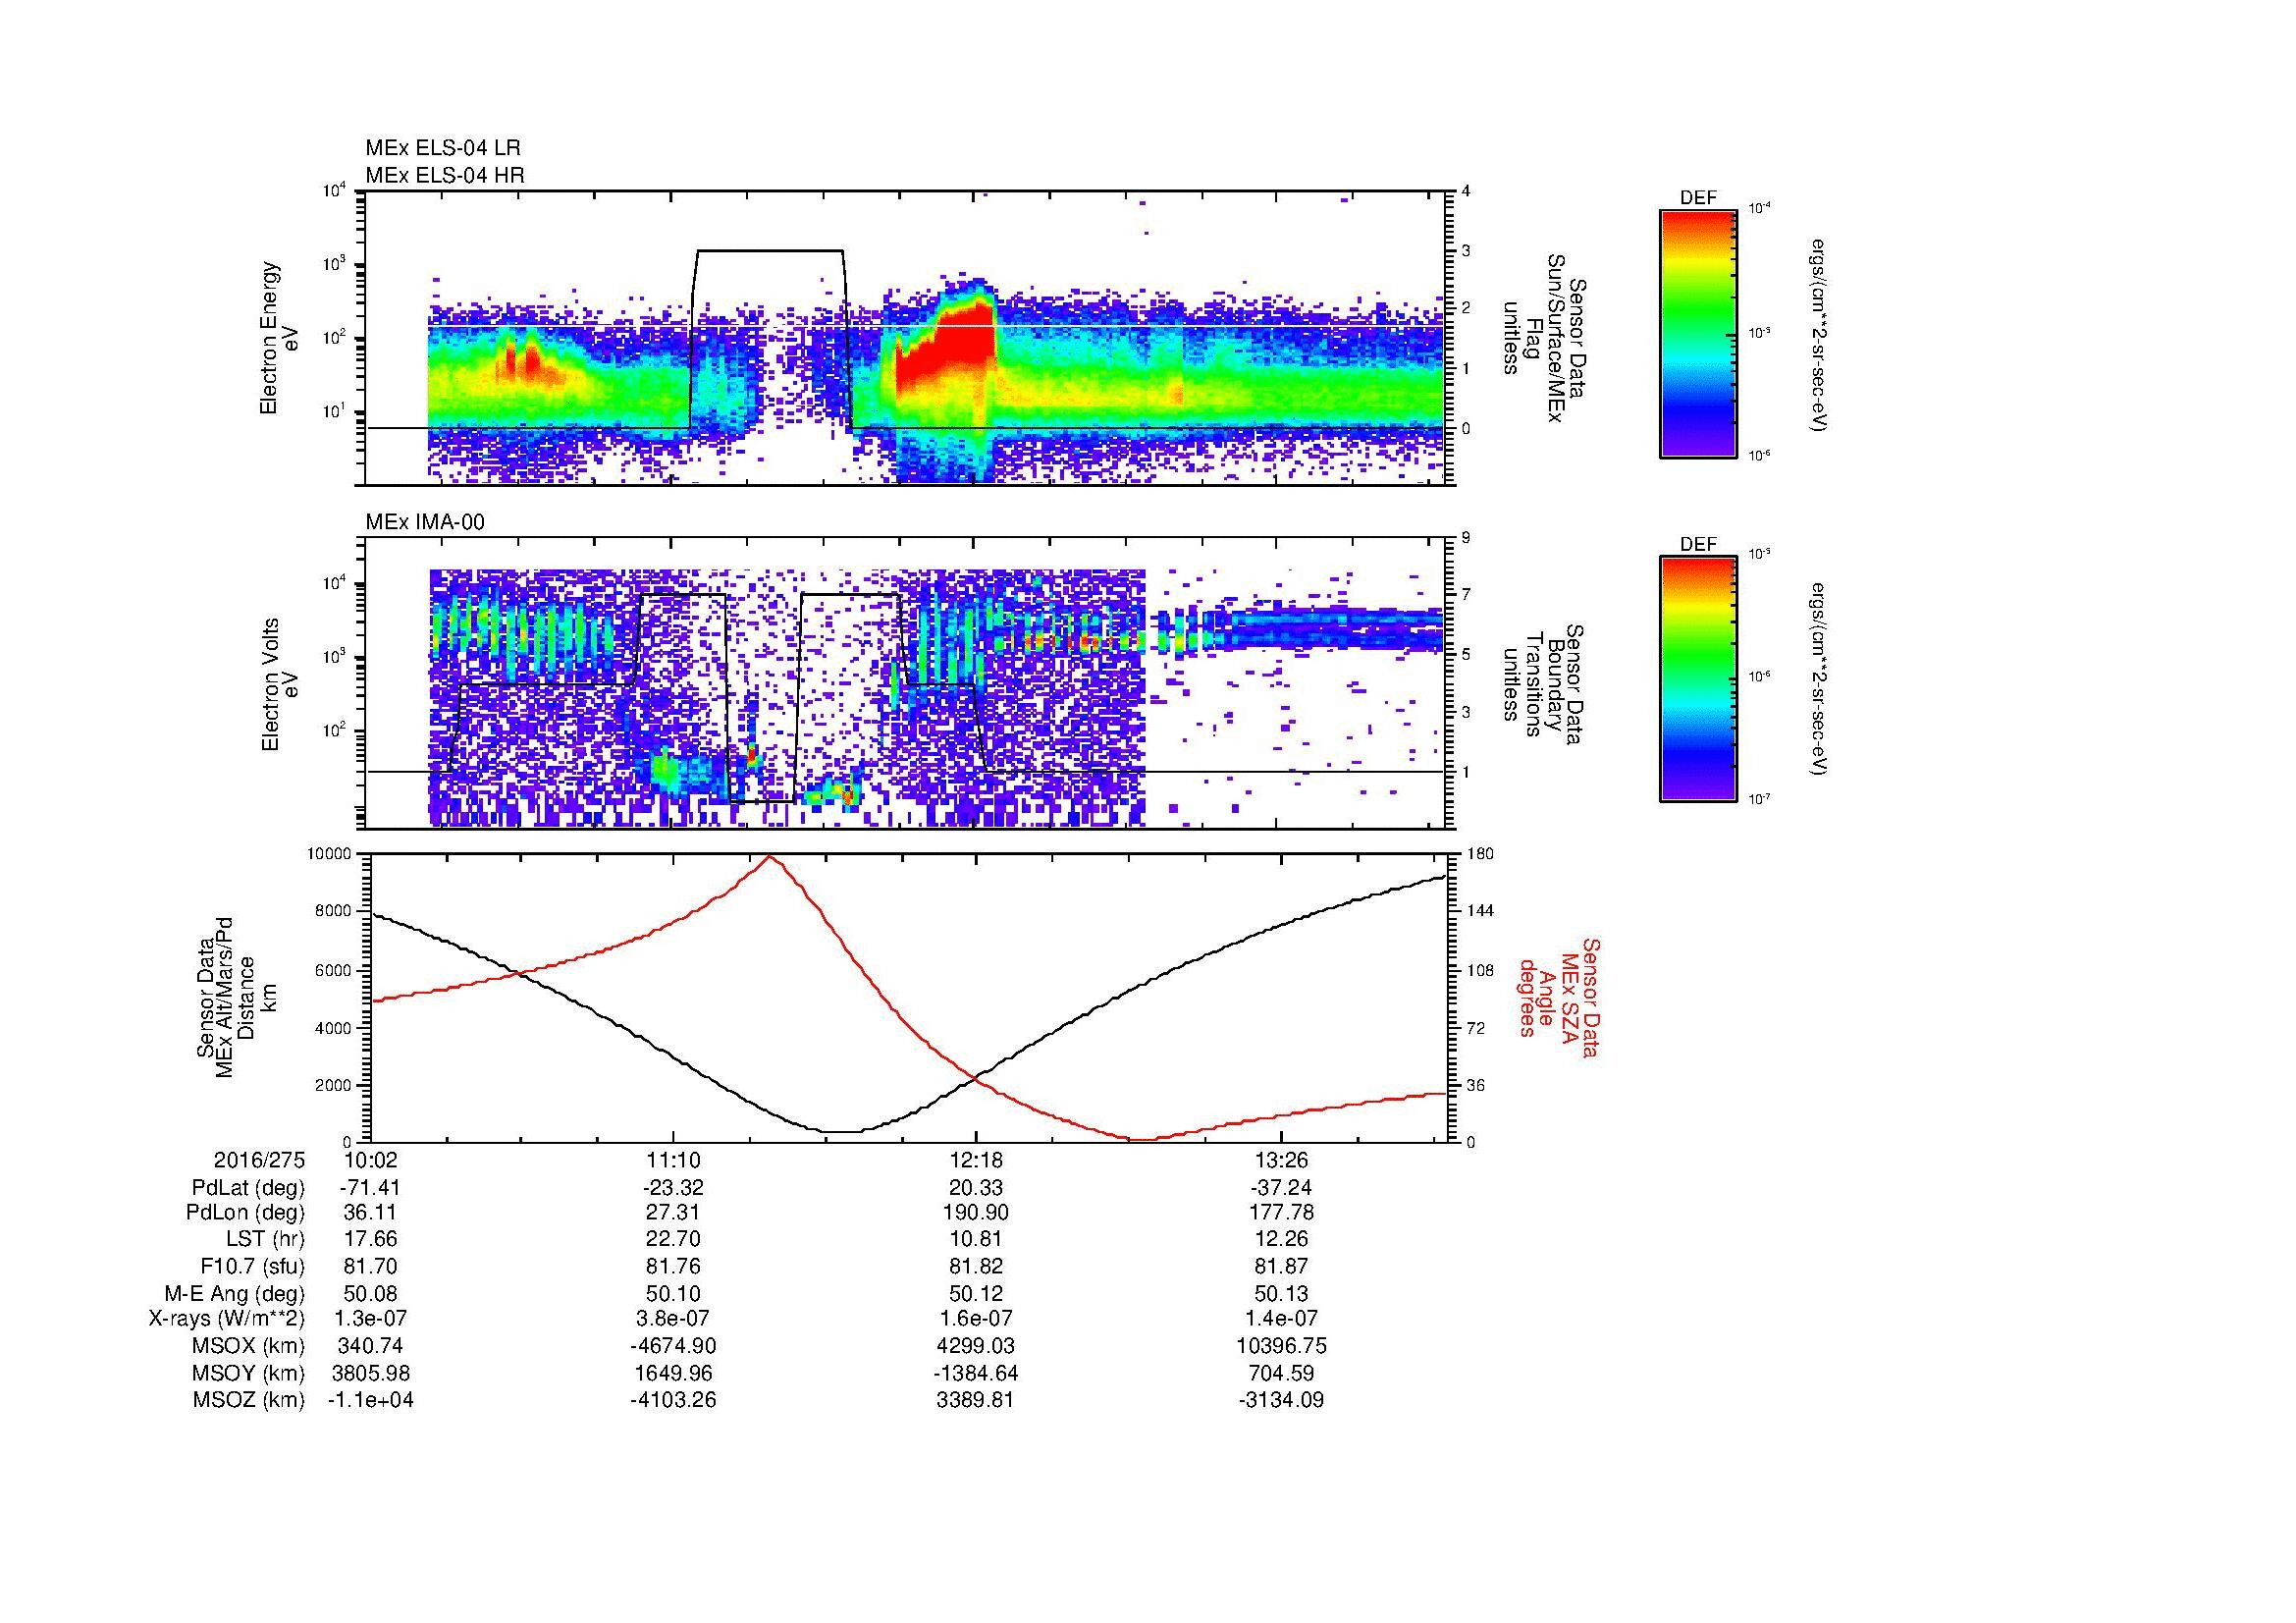Click the date label '2016/275'
2296x1623 pixels.
[x=259, y=1160]
